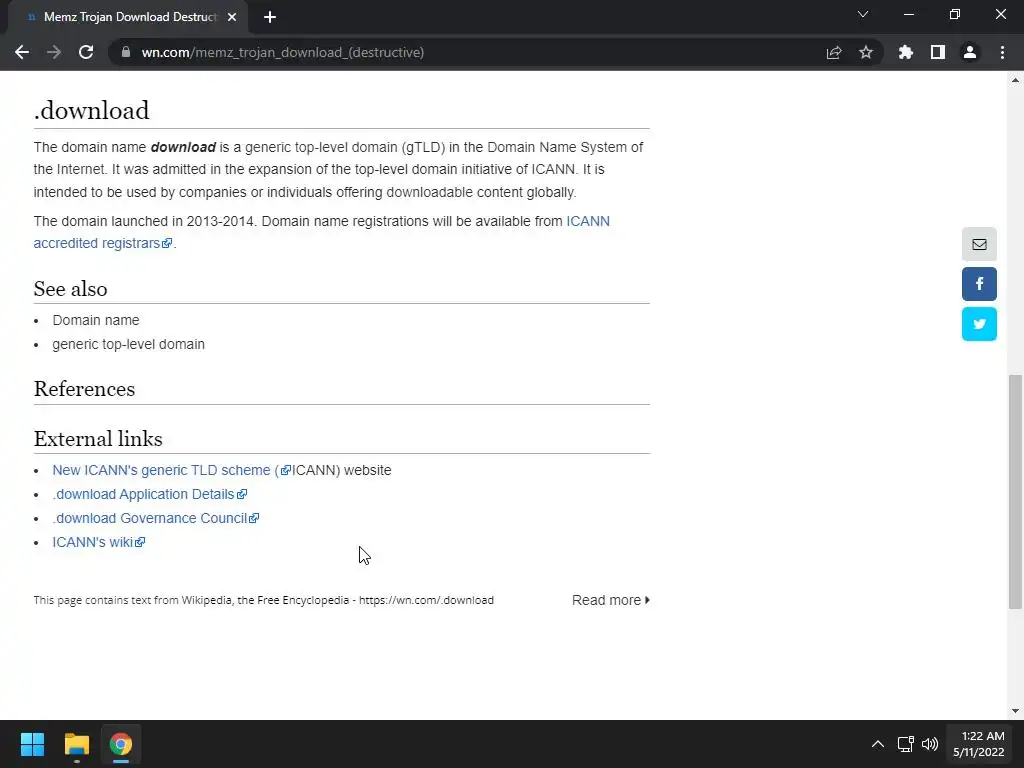Image resolution: width=1024 pixels, height=768 pixels.
Task: Open the Chrome three-dot menu
Action: point(1002,52)
